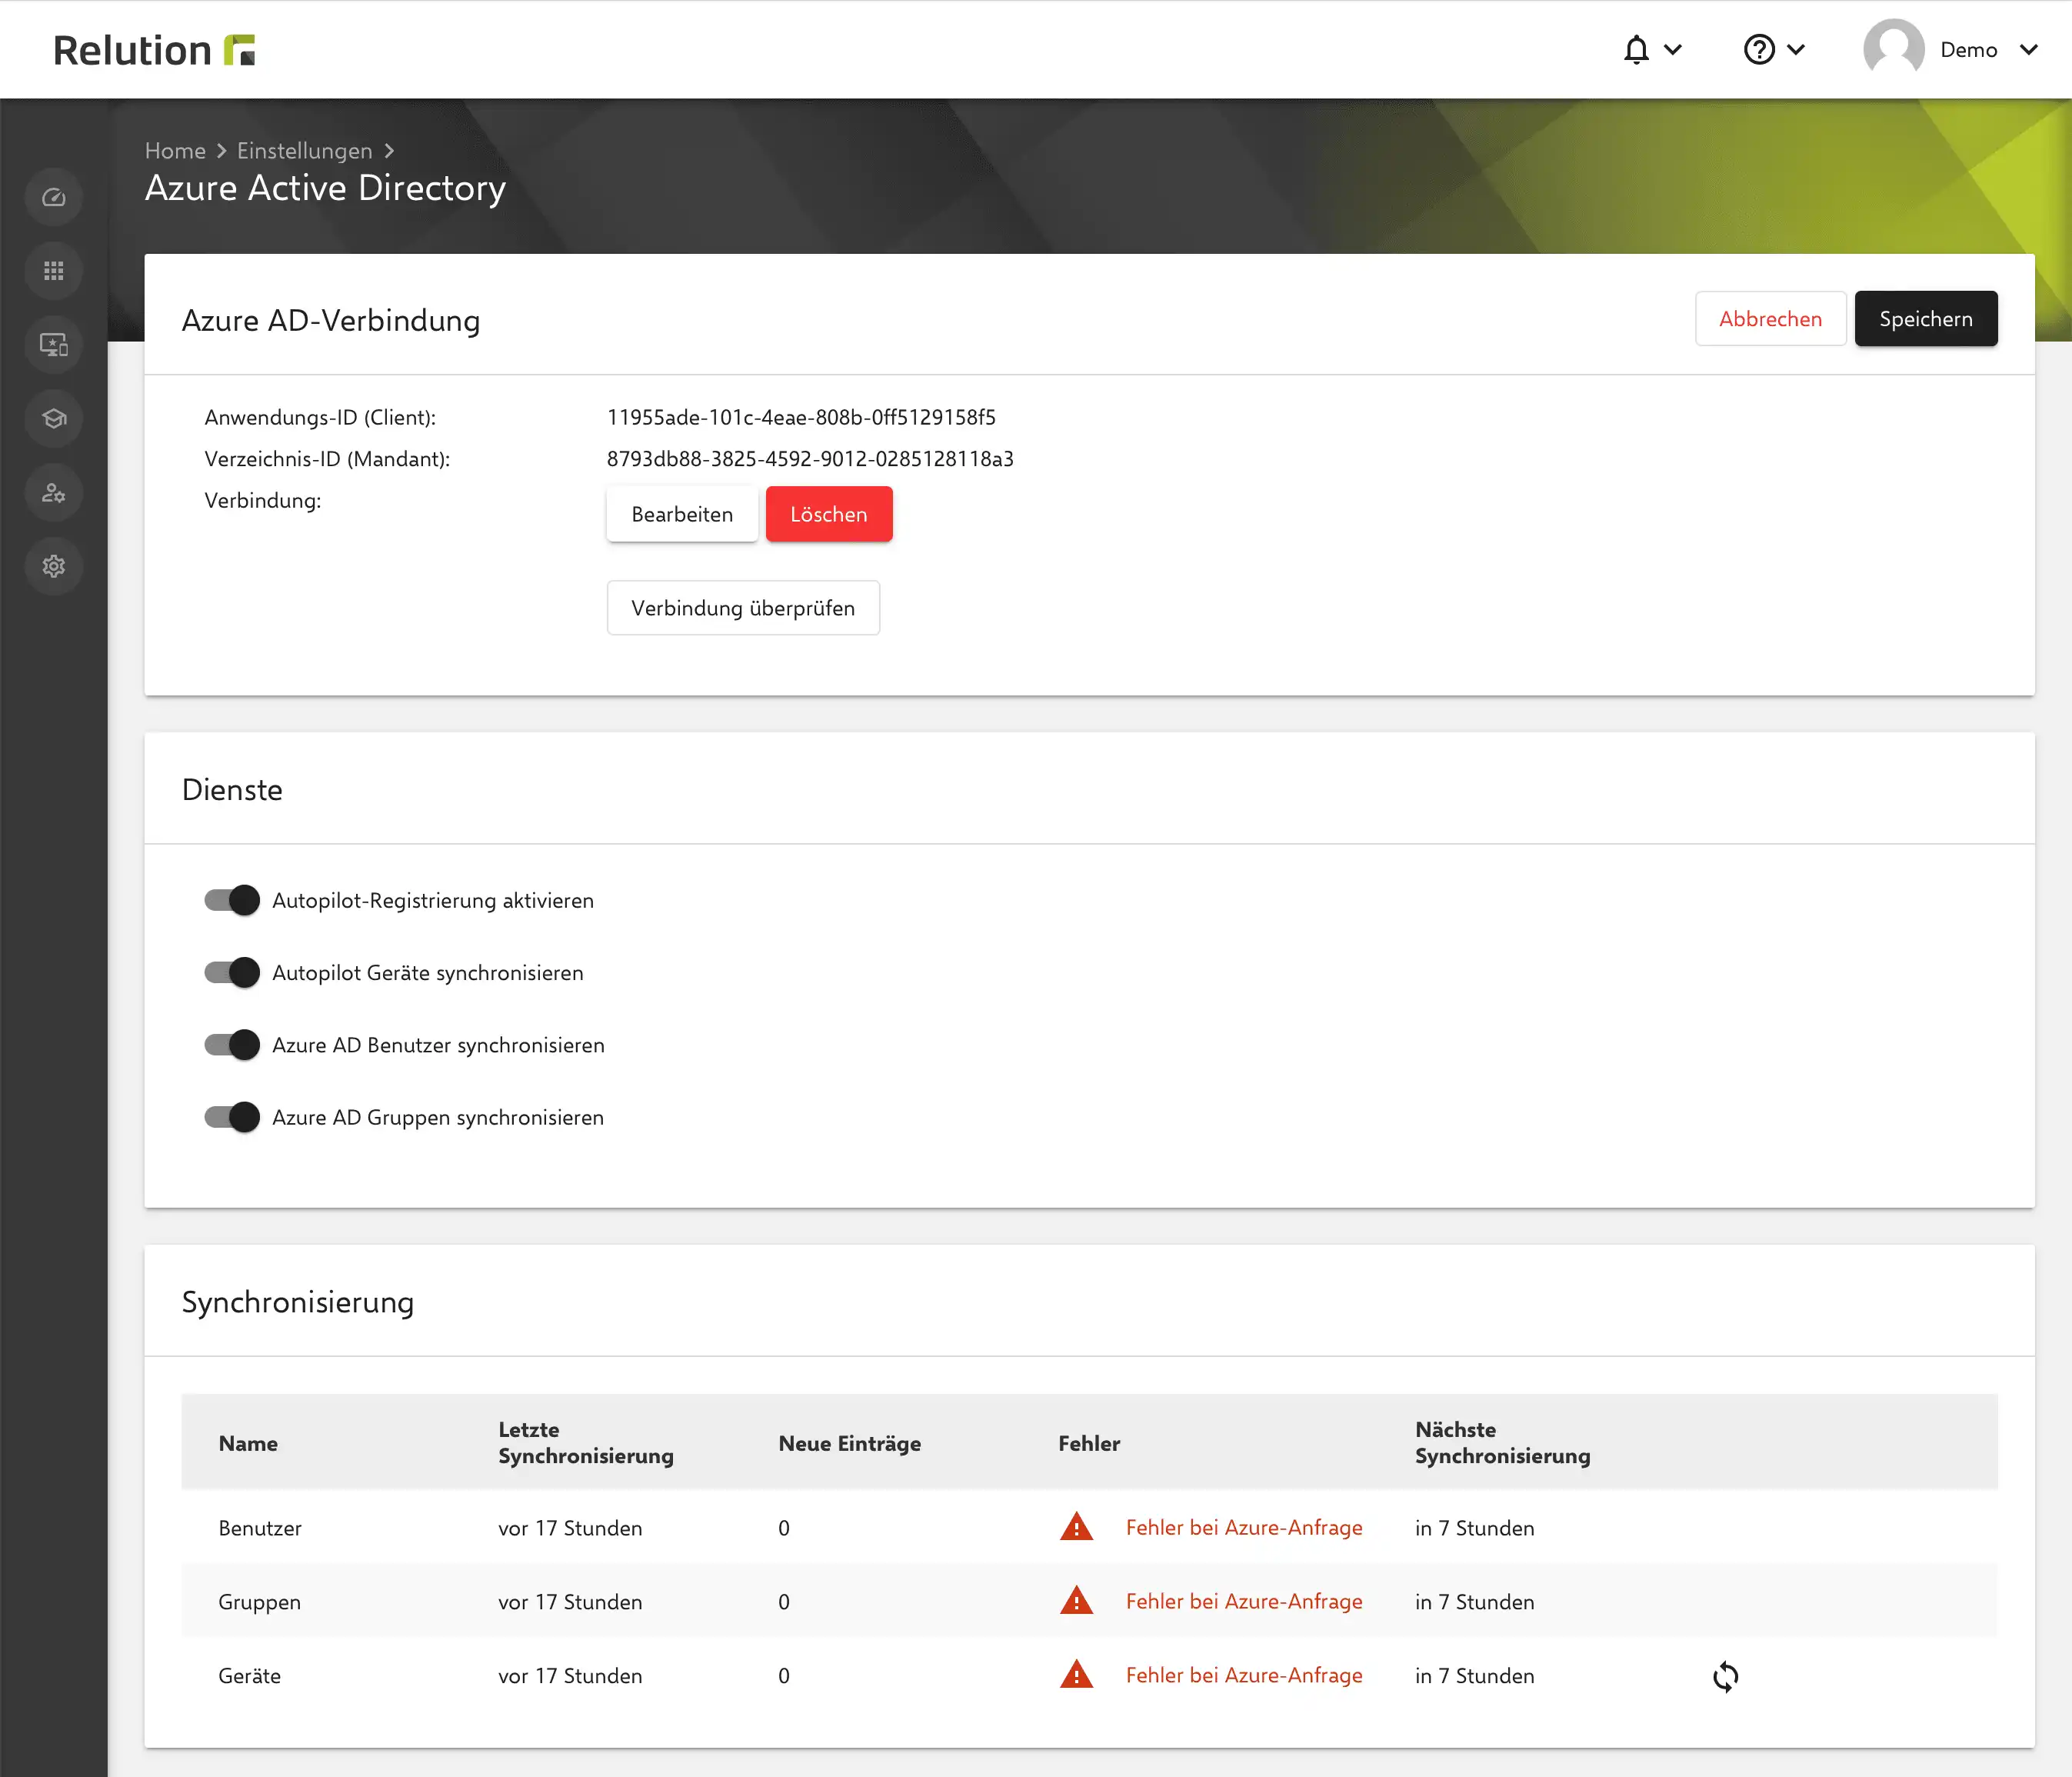Click the warning triangle in Geräte row

[x=1076, y=1675]
